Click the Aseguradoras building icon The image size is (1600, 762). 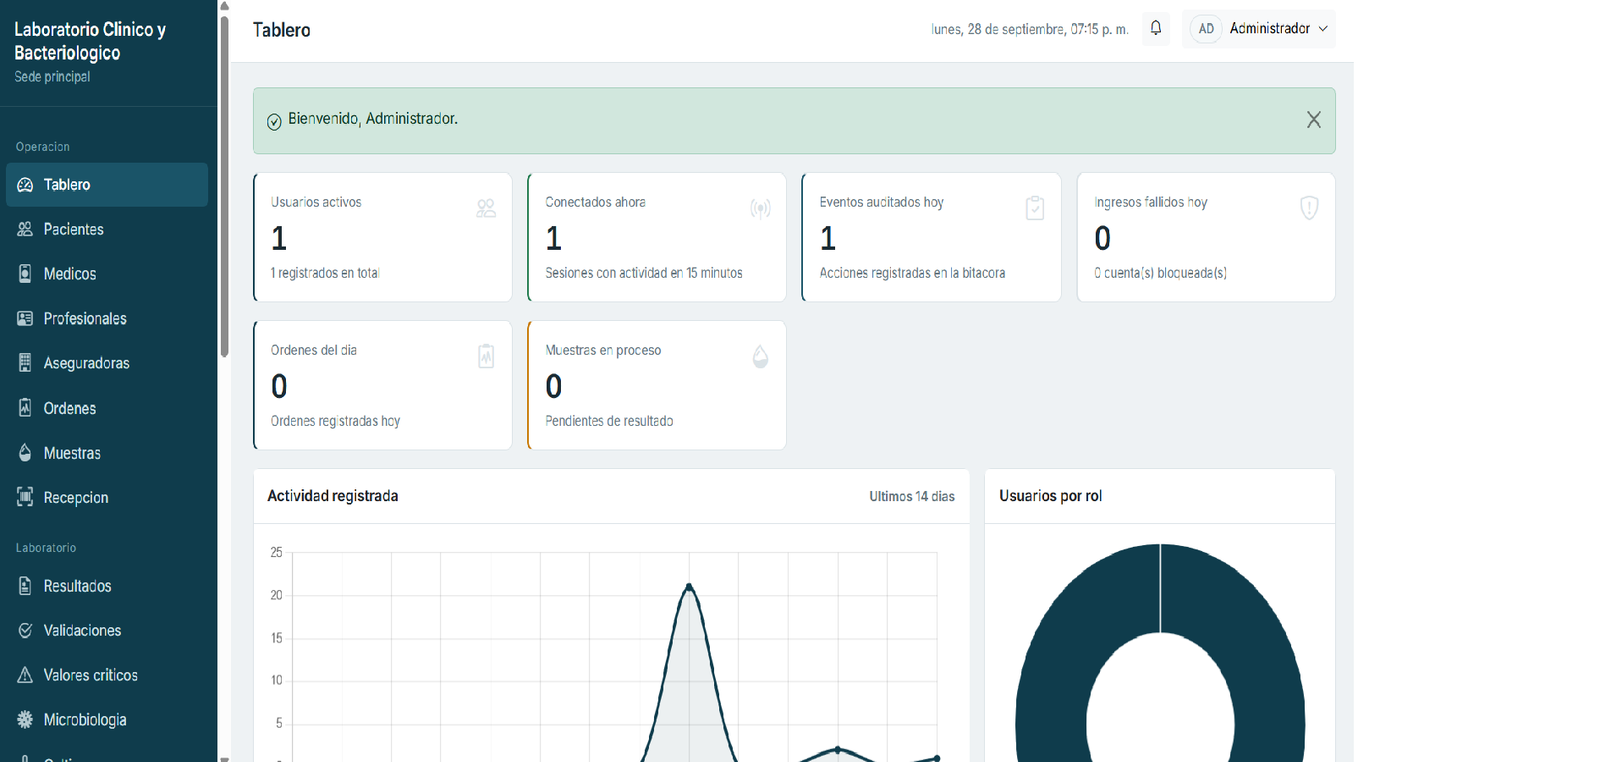coord(25,363)
